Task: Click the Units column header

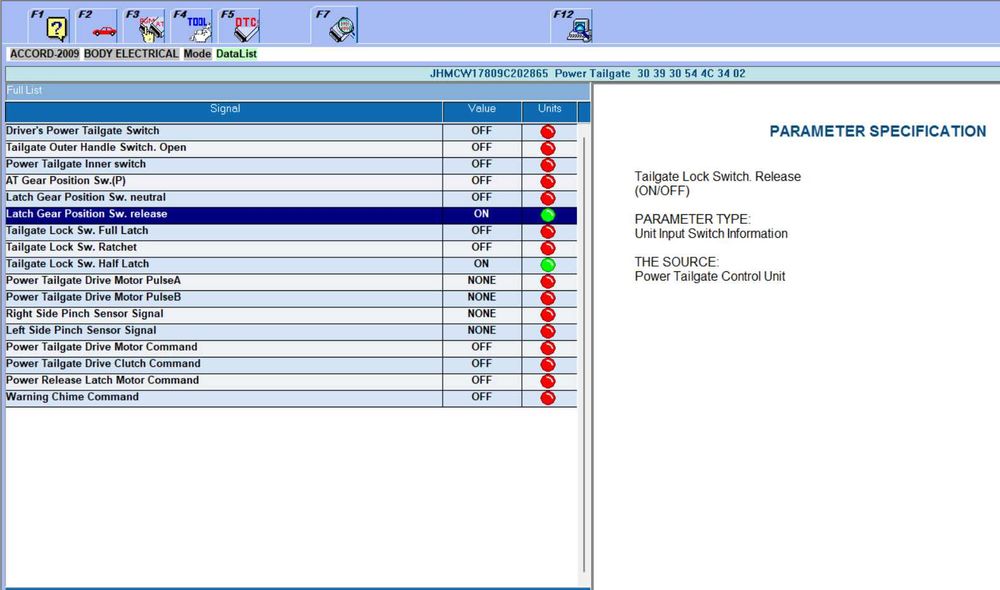Action: [x=549, y=109]
